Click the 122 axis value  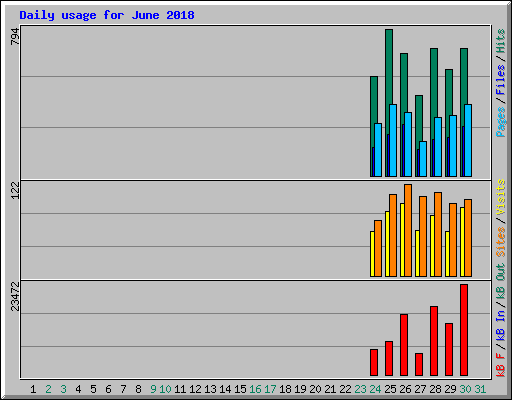tap(15, 190)
